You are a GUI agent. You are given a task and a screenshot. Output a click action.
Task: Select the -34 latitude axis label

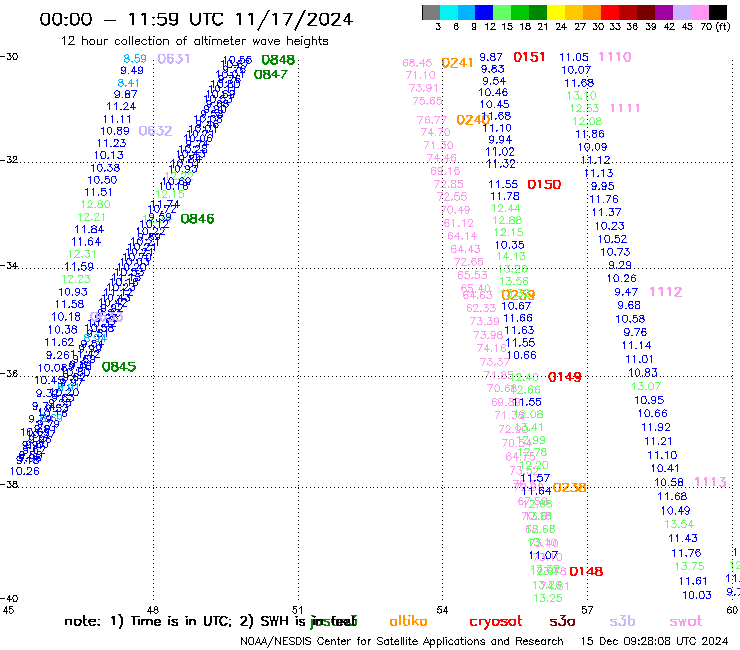pos(9,265)
